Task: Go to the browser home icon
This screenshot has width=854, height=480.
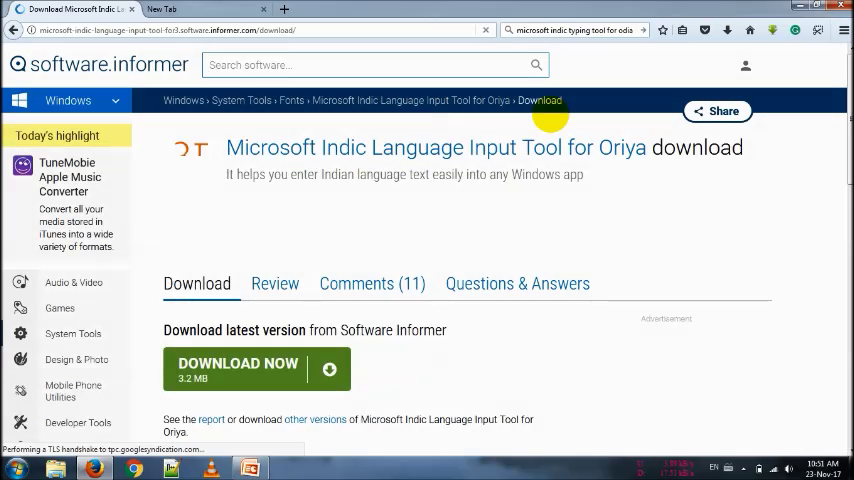Action: 750,30
